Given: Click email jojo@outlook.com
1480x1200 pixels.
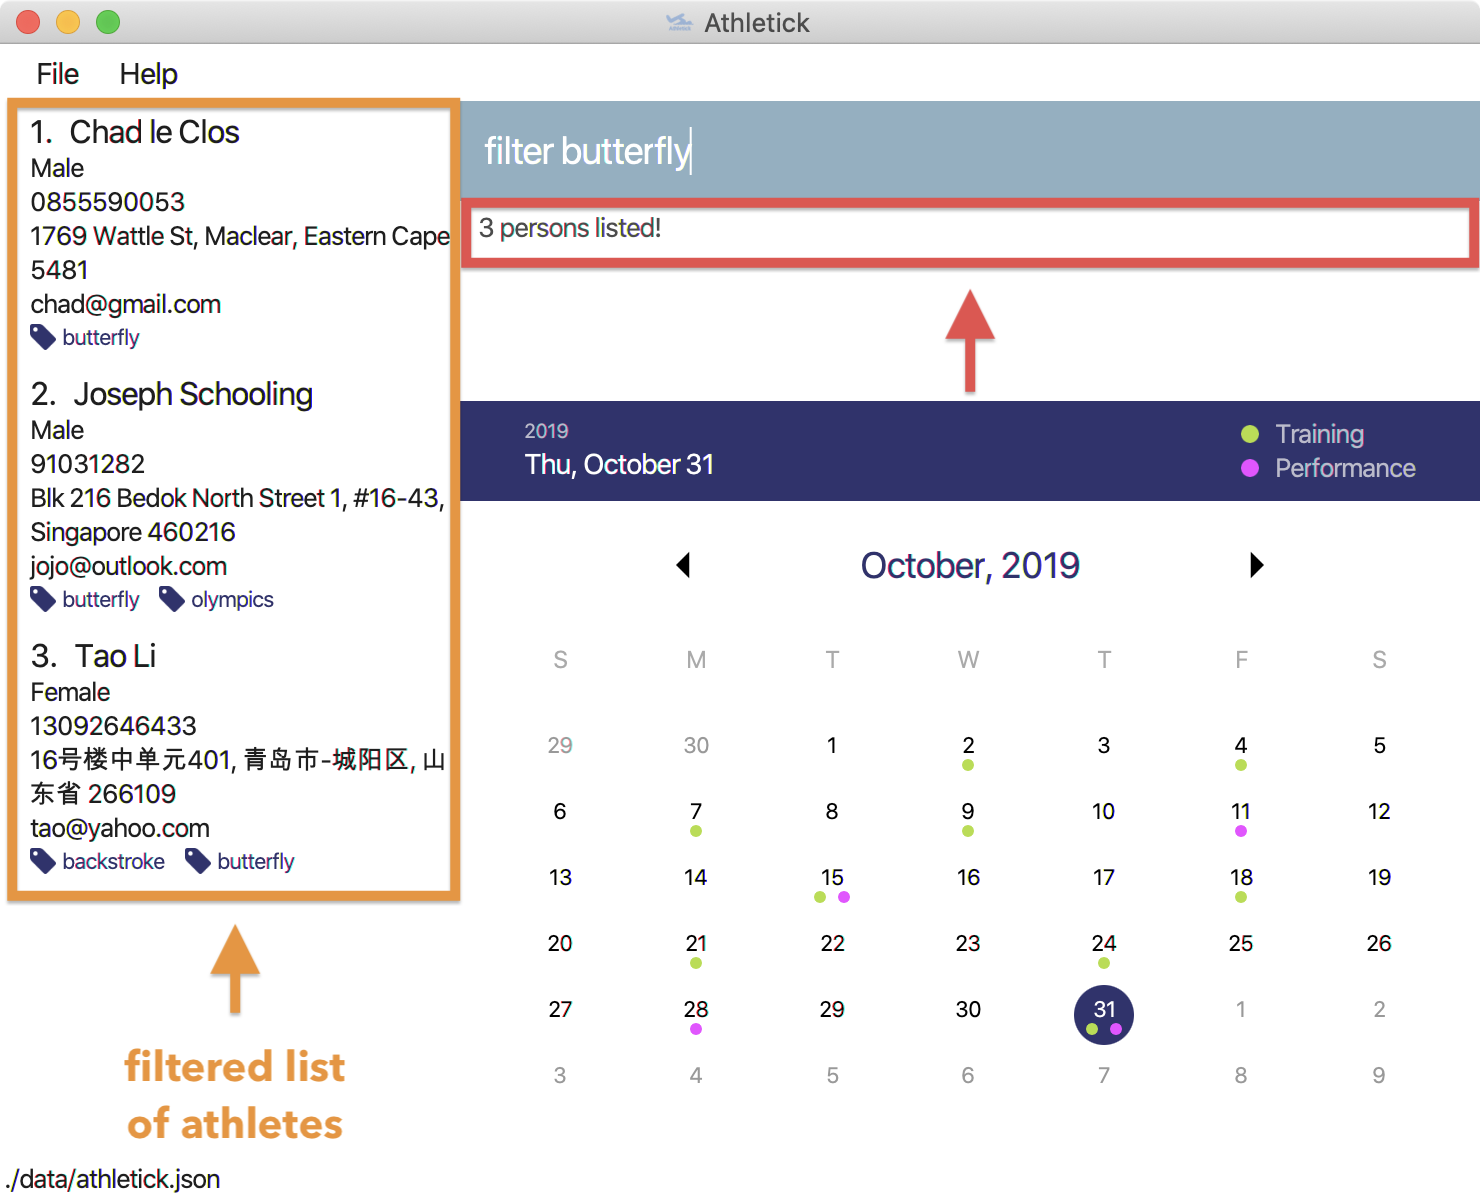Looking at the screenshot, I should [x=129, y=566].
